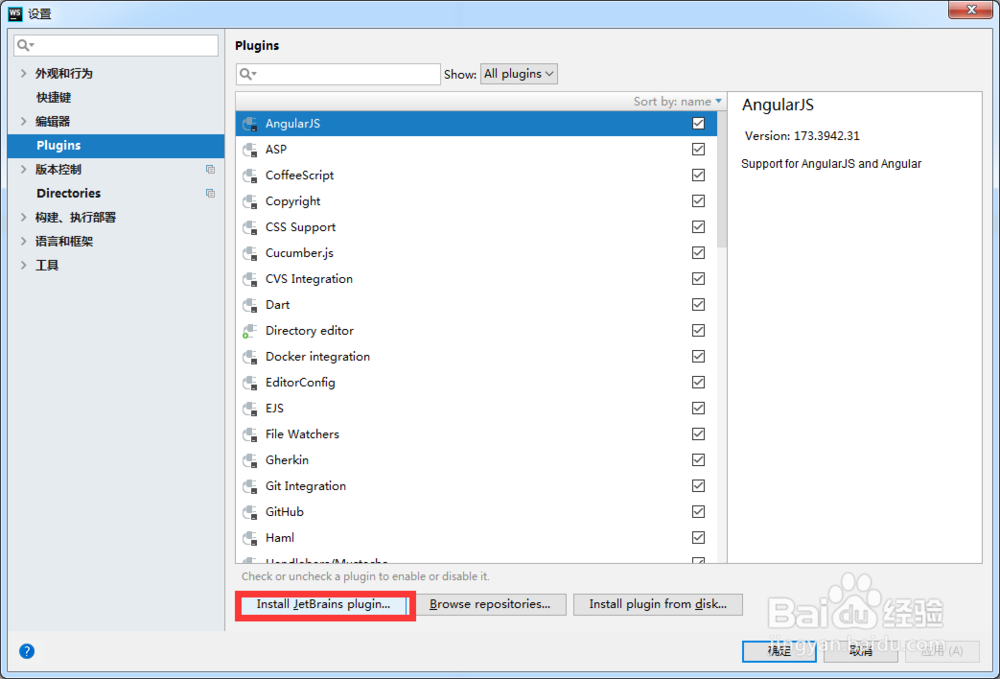This screenshot has height=679, width=1000.
Task: Uncheck the Cucumber.js checkbox
Action: [698, 253]
